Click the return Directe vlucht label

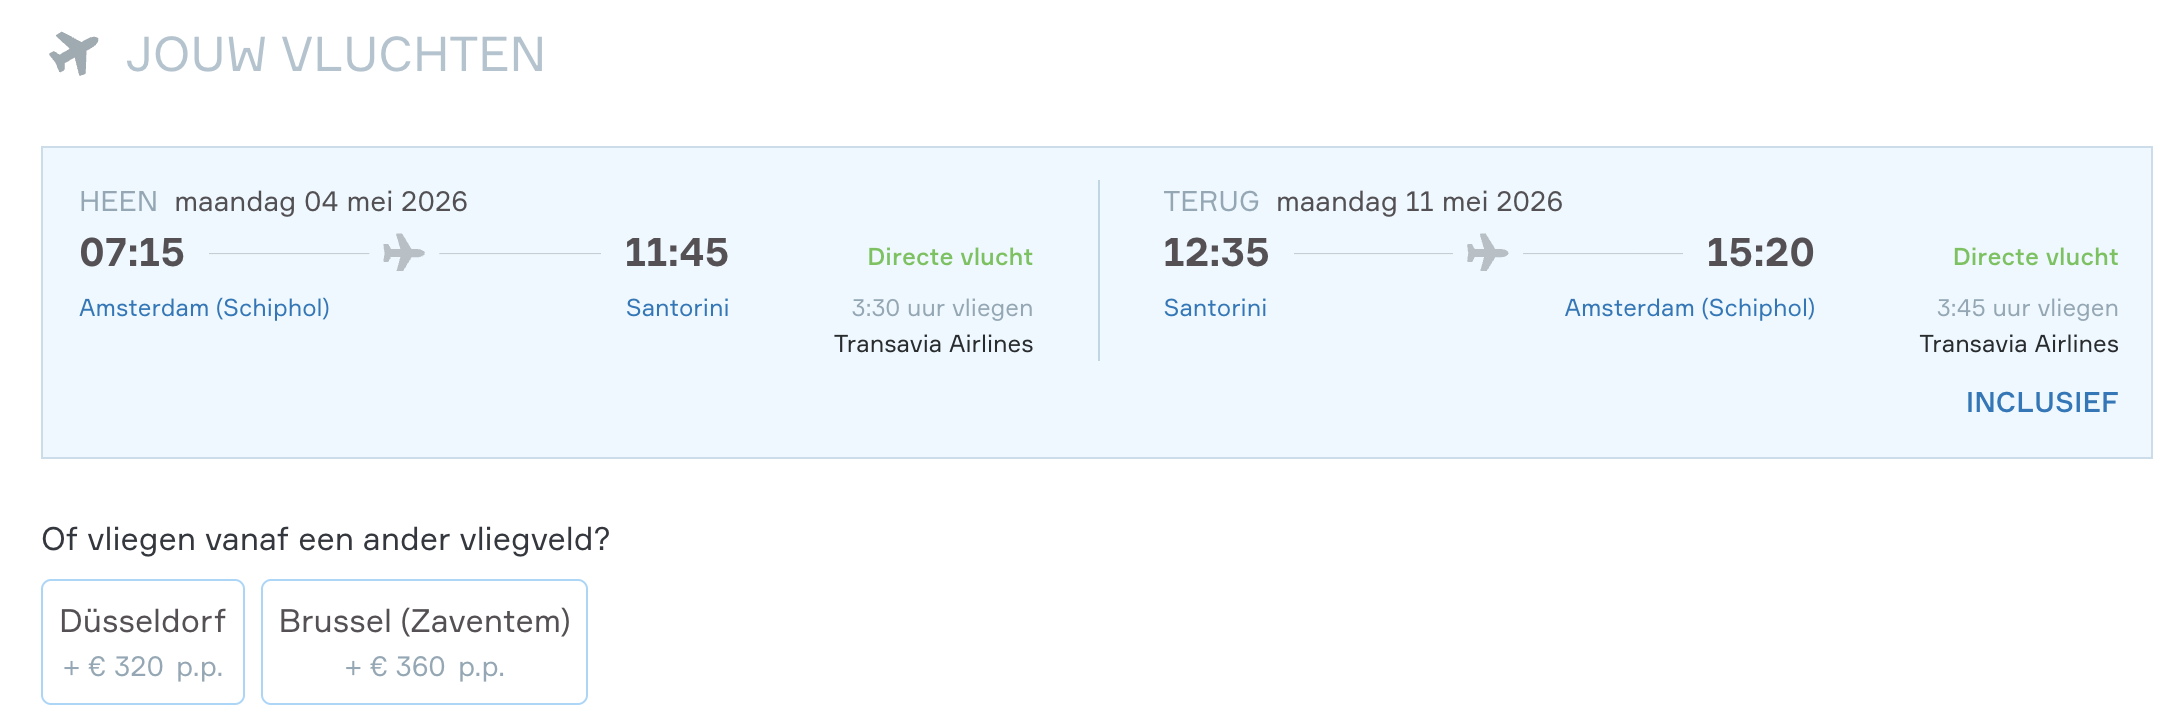coord(2035,257)
